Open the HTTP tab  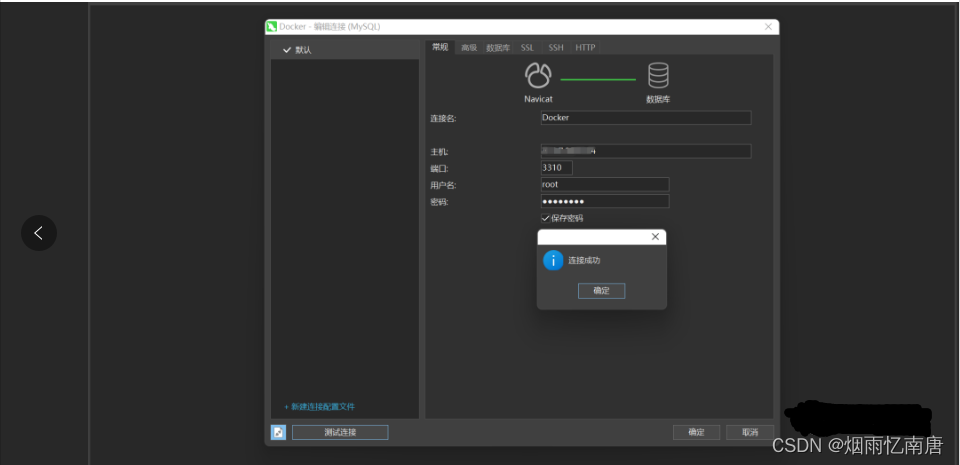[585, 48]
